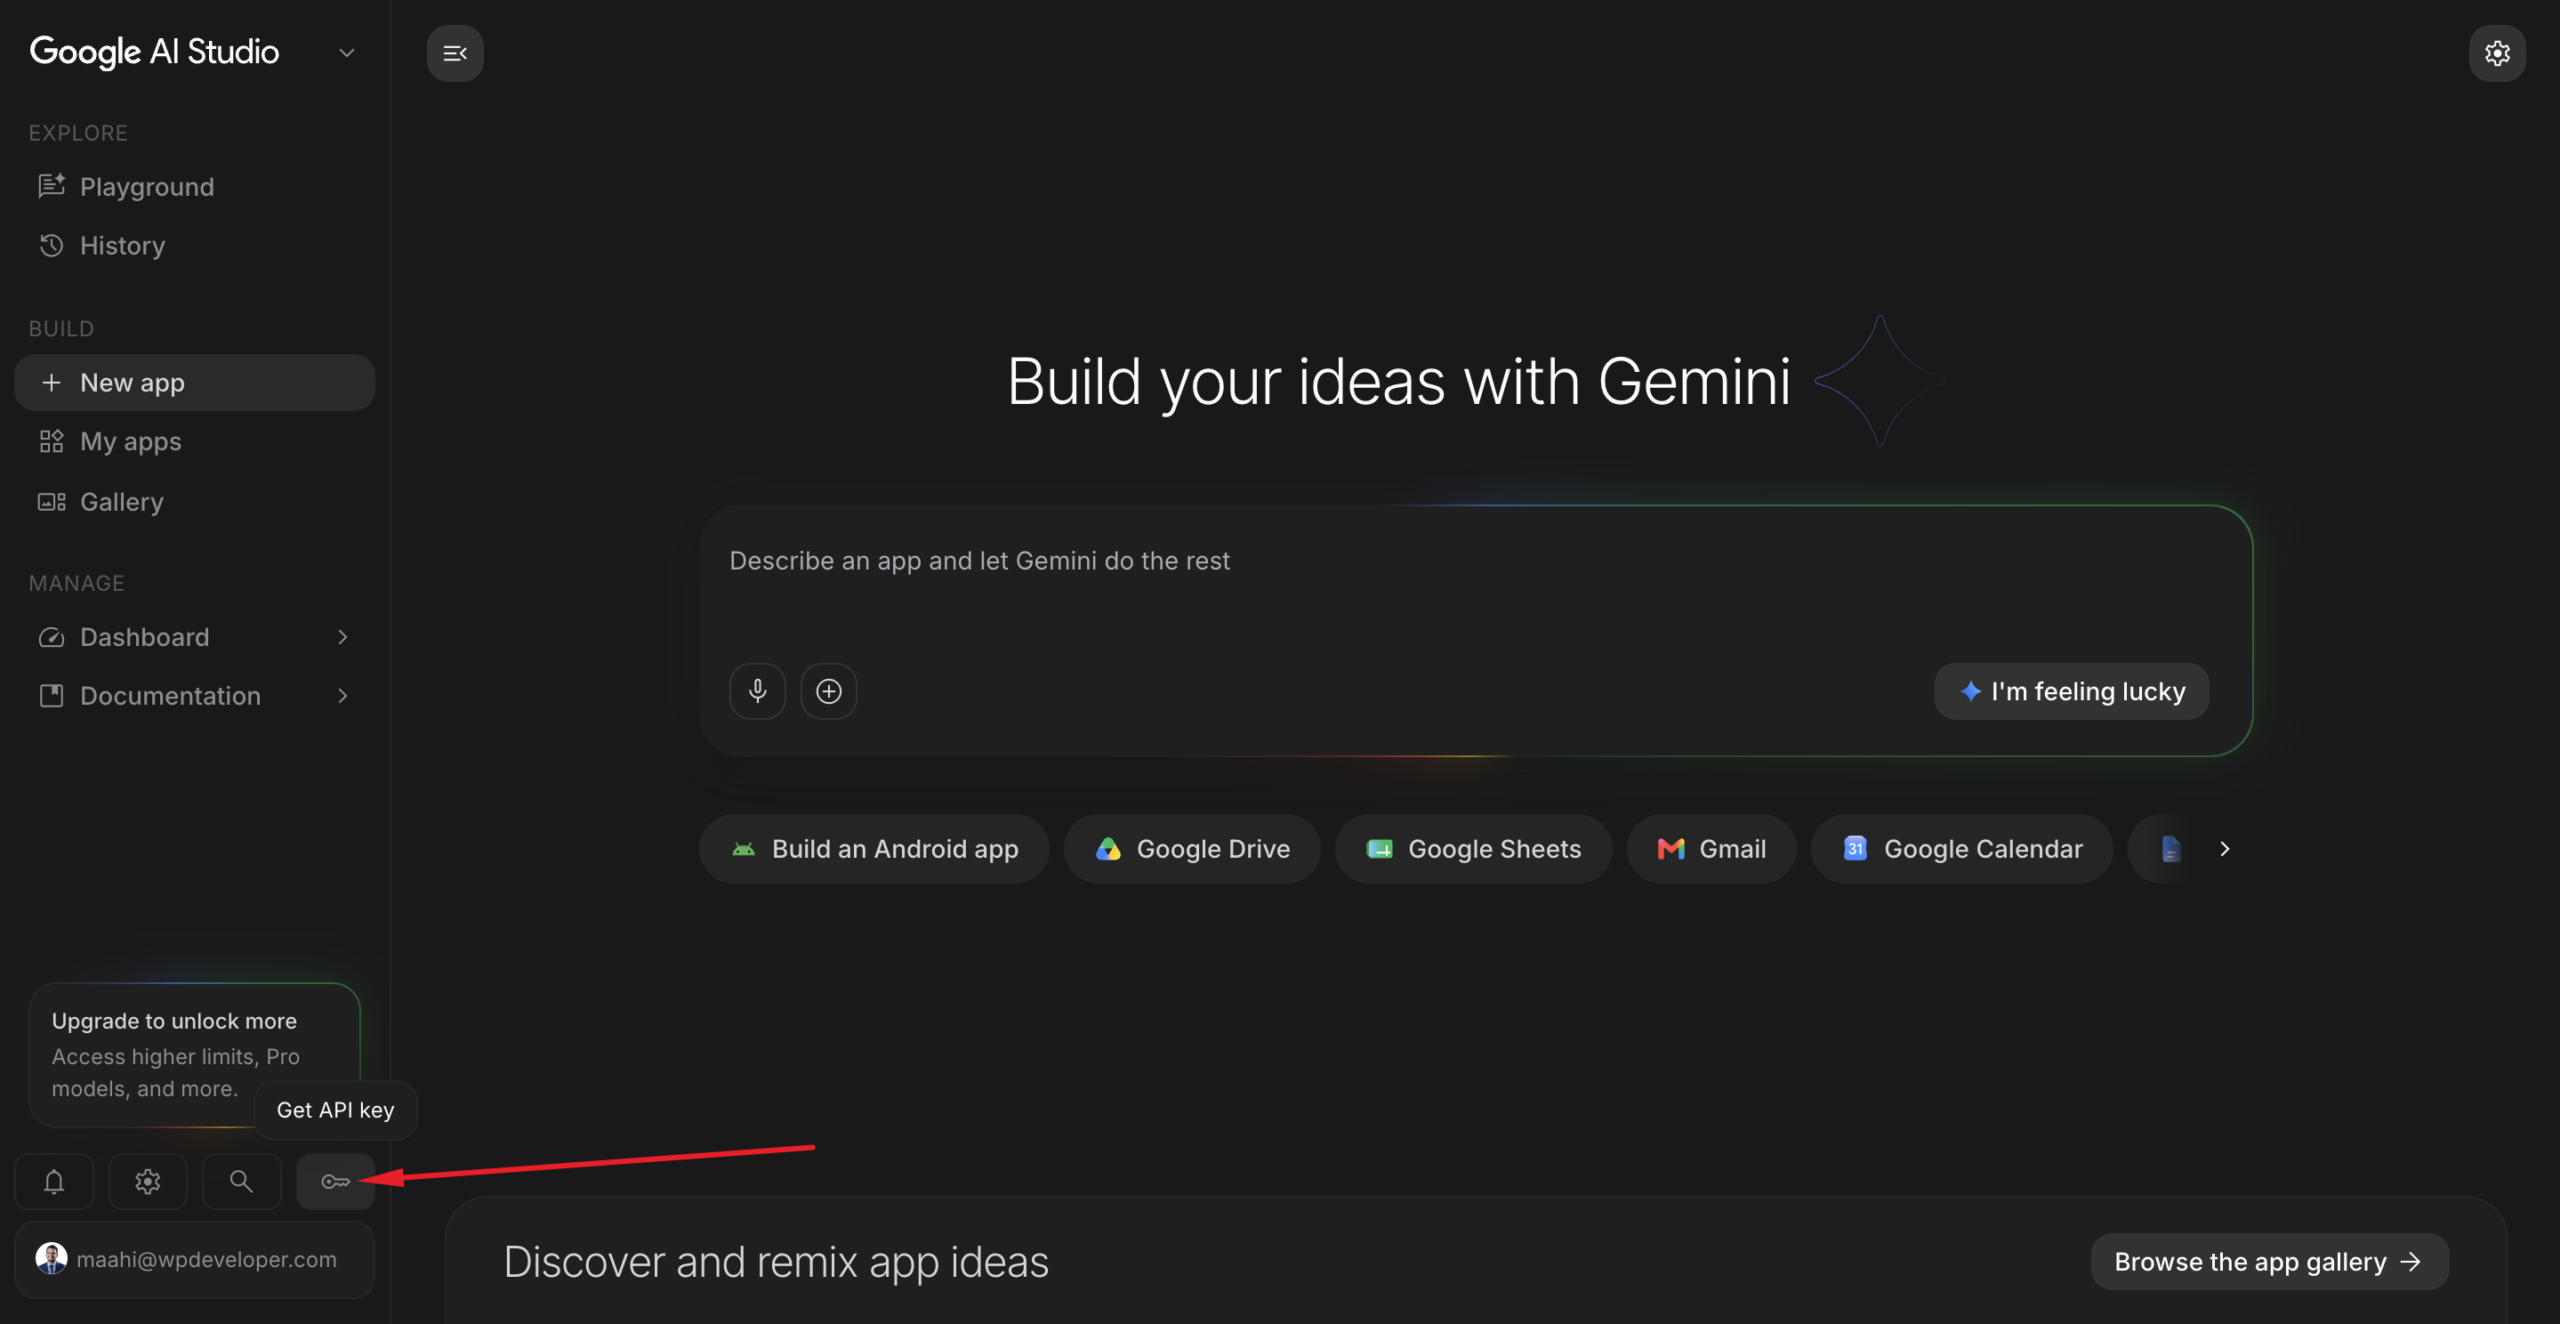
Task: Click the account avatar picture
Action: click(x=51, y=1259)
